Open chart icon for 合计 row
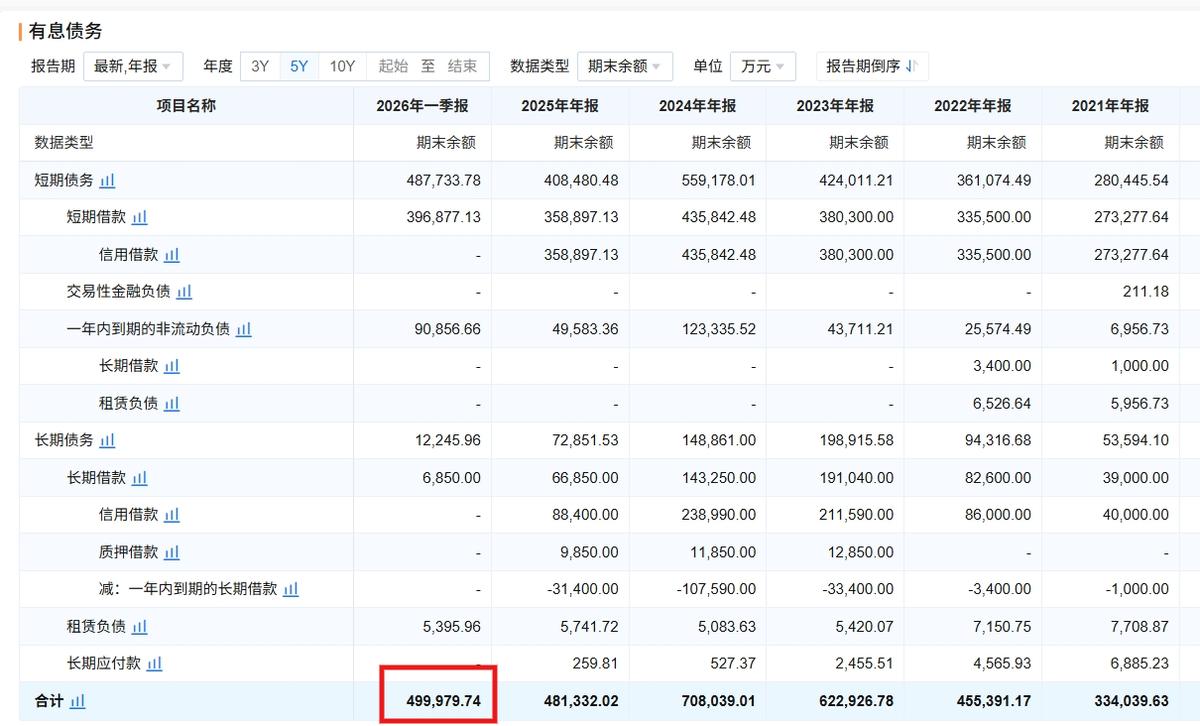Image resolution: width=1200 pixels, height=726 pixels. click(x=77, y=702)
